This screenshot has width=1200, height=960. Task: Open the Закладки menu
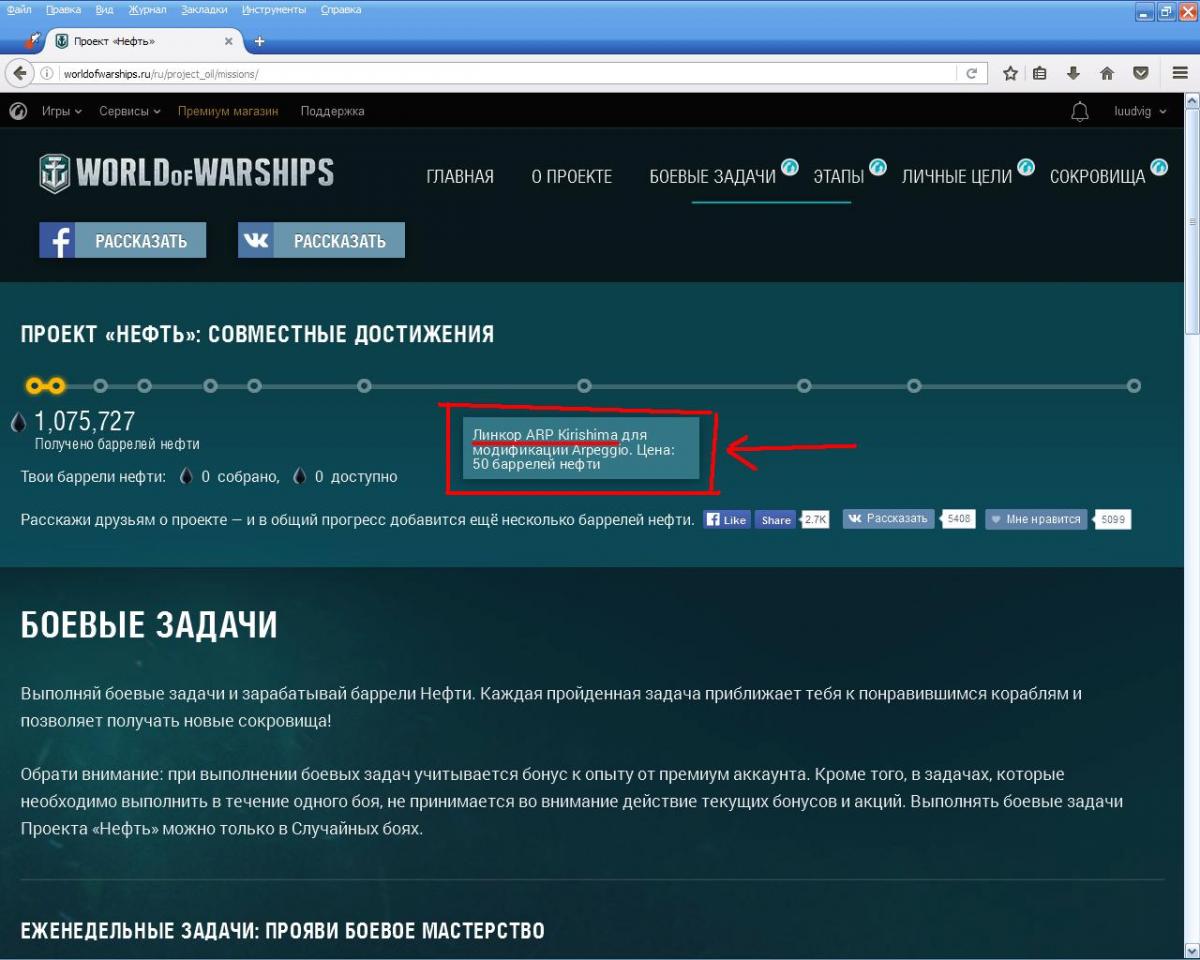tap(205, 9)
